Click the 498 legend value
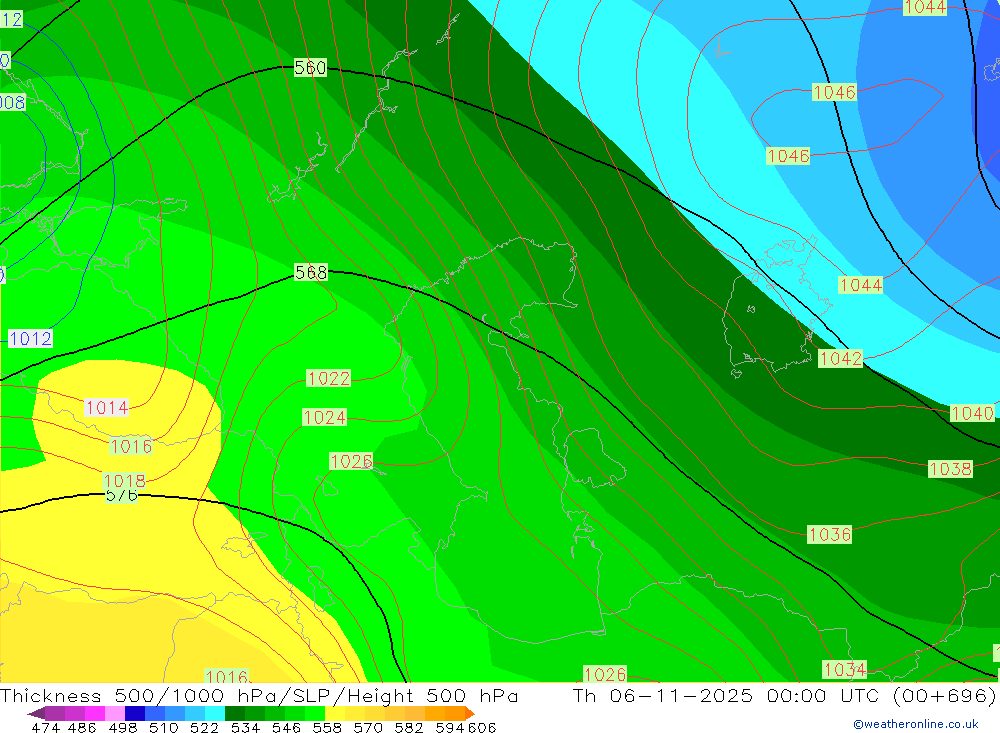Image resolution: width=1000 pixels, height=733 pixels. coord(122,727)
